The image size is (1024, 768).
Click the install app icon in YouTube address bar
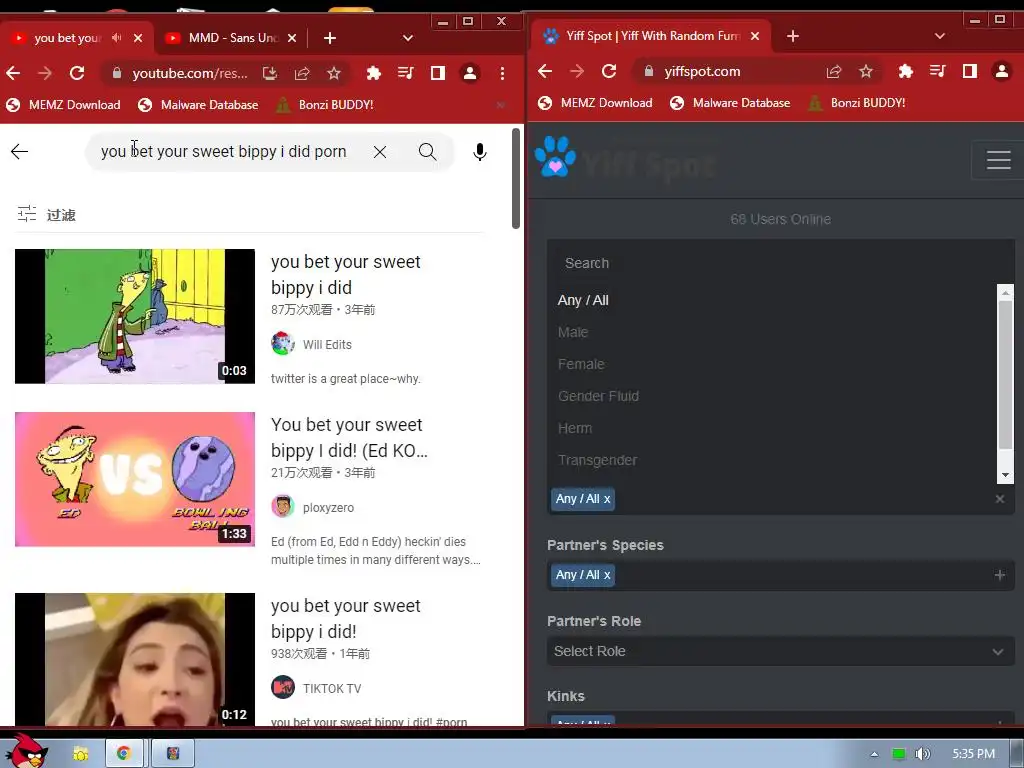click(270, 73)
